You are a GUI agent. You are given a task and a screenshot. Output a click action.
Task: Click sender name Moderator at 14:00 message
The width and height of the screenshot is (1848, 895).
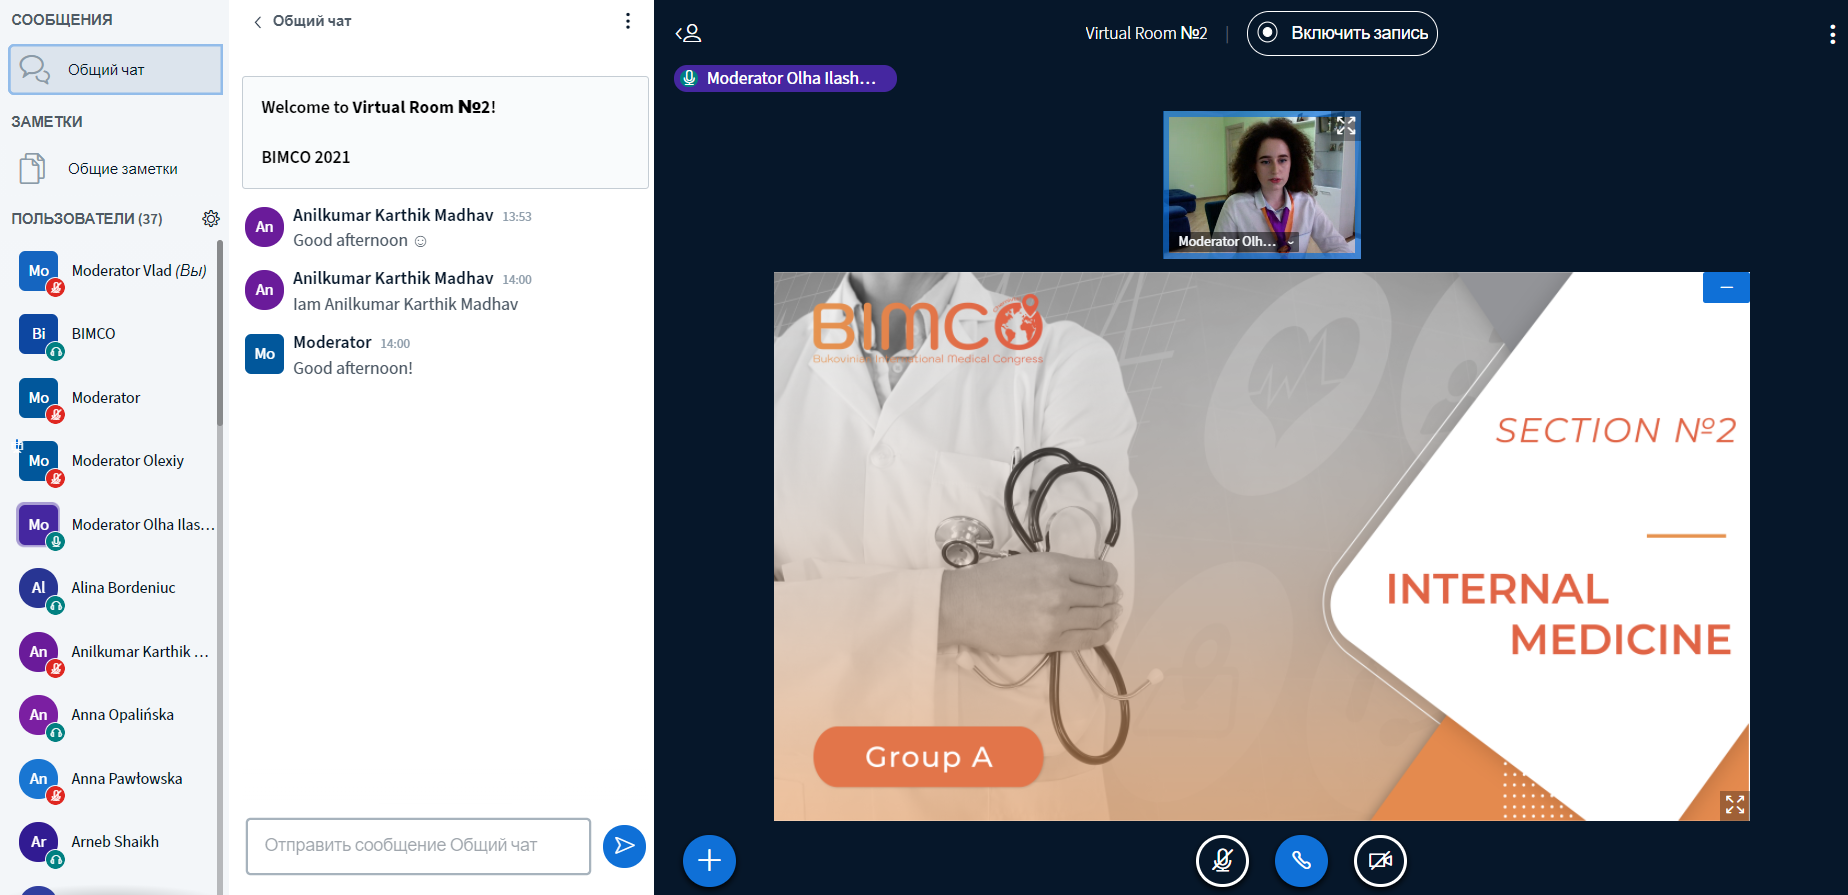click(332, 343)
